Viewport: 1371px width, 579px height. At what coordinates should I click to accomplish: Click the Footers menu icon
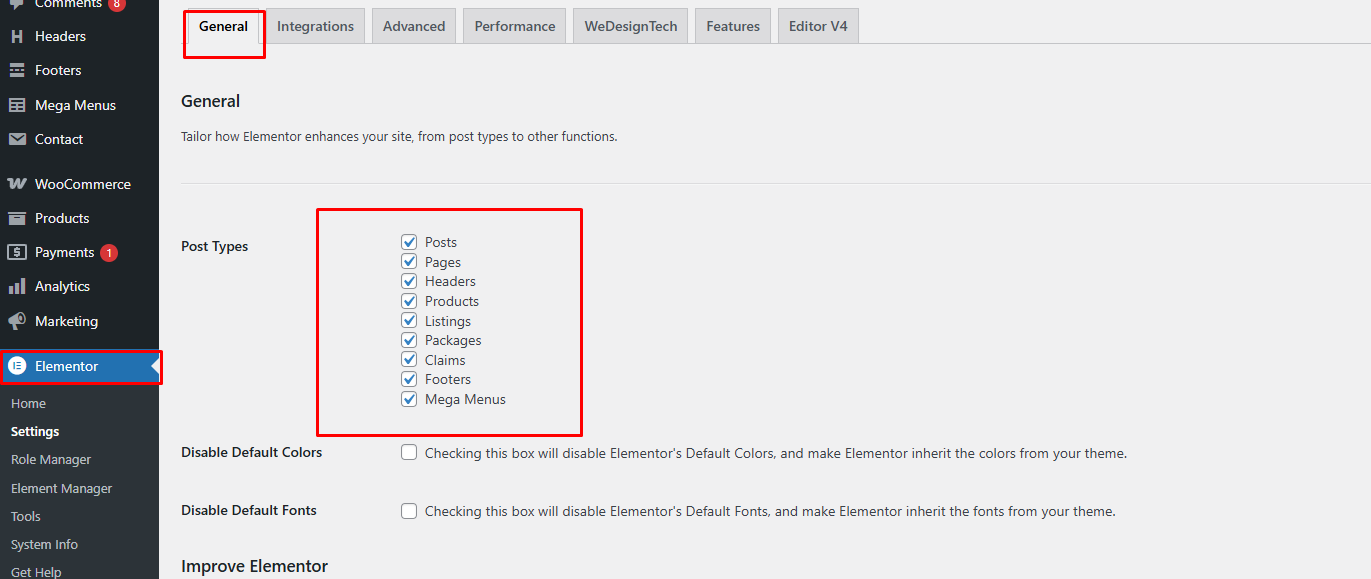tap(17, 70)
